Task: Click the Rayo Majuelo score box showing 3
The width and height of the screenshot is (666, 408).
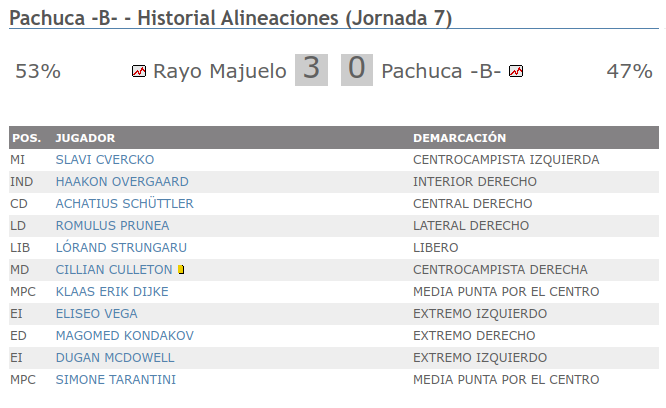Action: (x=312, y=70)
